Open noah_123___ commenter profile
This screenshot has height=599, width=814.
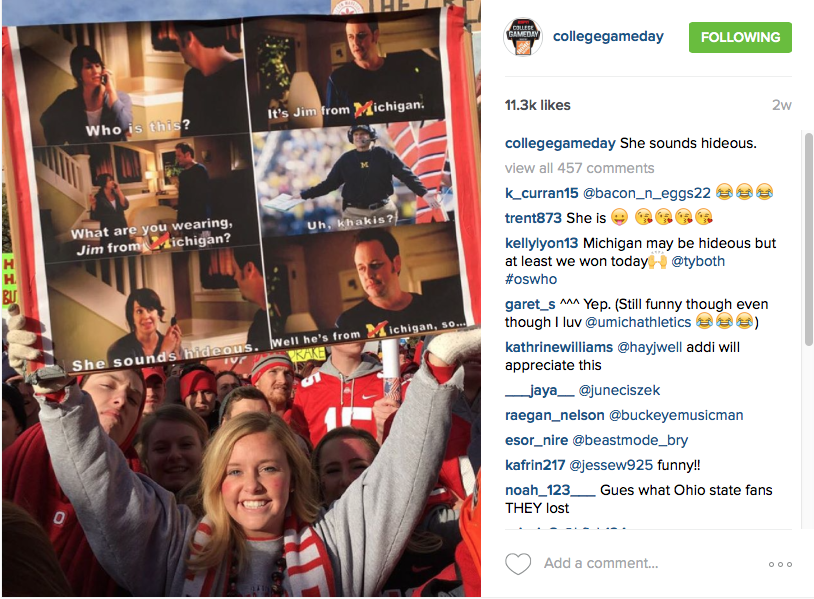click(x=550, y=490)
